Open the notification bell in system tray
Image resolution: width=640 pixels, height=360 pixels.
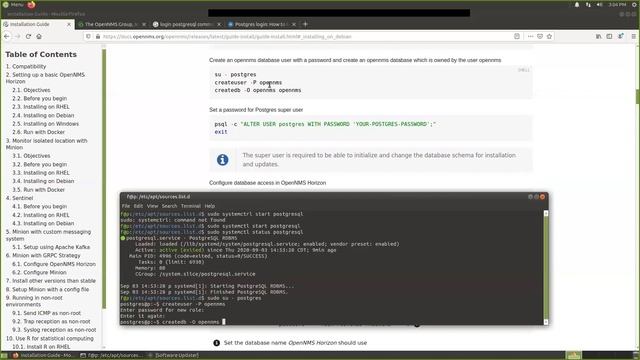[577, 4]
